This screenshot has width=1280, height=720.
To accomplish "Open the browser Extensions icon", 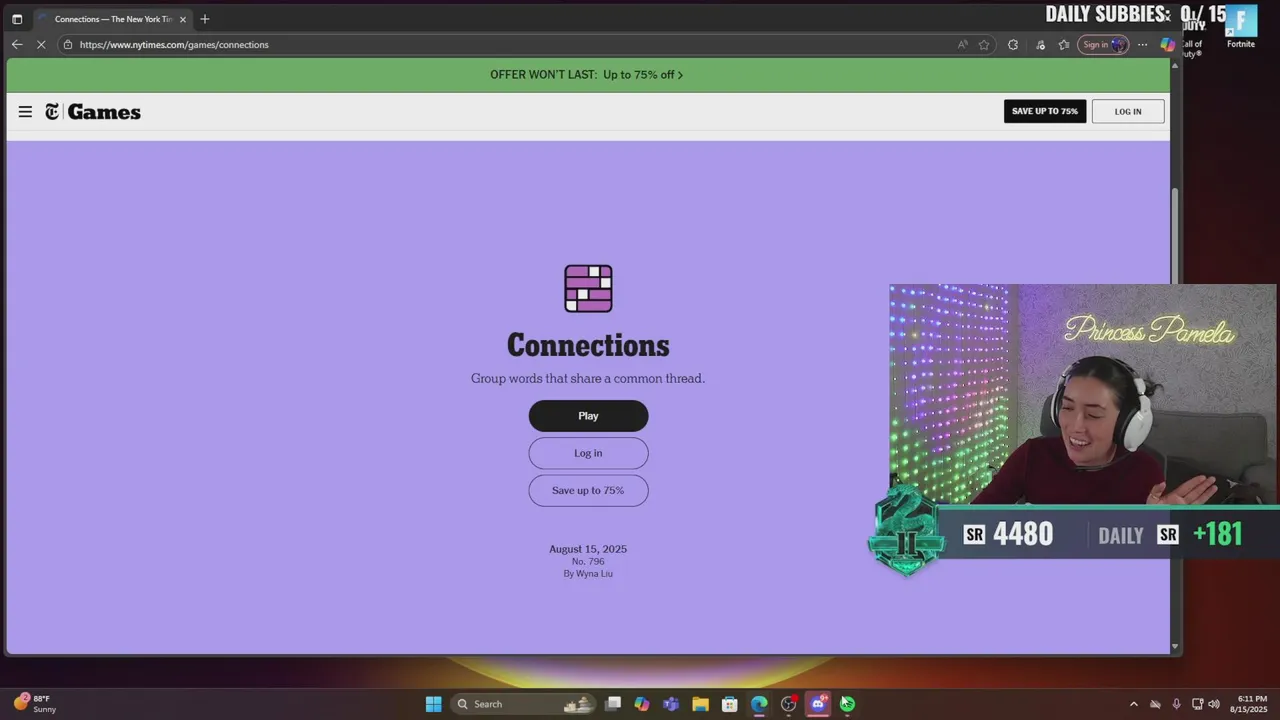I will click(x=1013, y=44).
